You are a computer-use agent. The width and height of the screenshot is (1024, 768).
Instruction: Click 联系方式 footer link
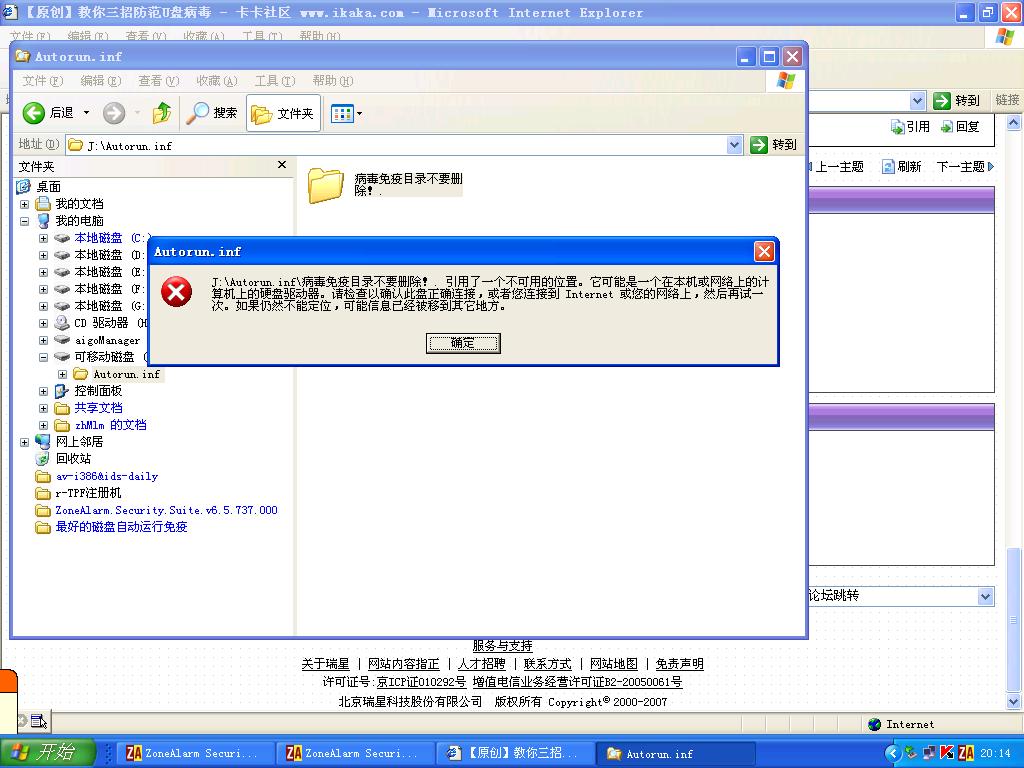(x=547, y=664)
